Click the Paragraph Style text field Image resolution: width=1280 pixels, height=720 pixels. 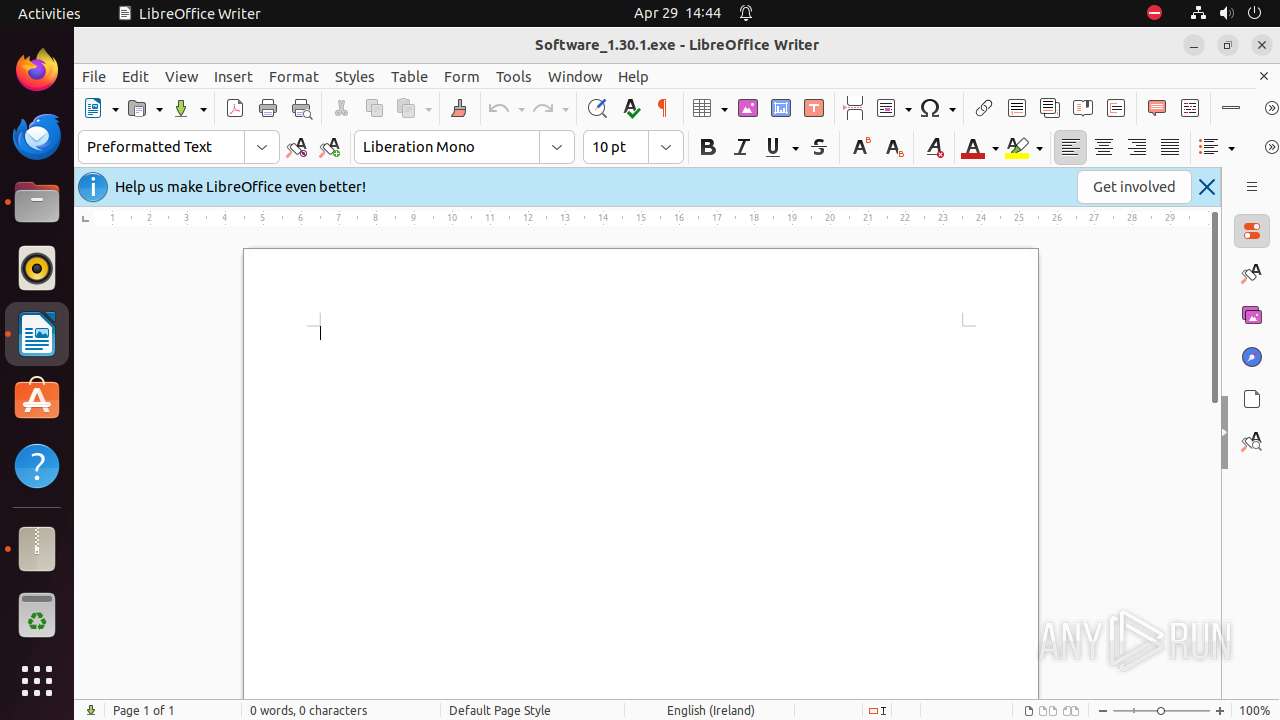point(162,147)
